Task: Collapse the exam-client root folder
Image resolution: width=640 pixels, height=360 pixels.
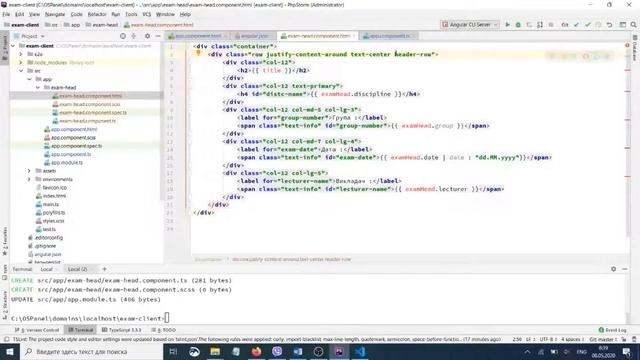Action: pyautogui.click(x=13, y=46)
